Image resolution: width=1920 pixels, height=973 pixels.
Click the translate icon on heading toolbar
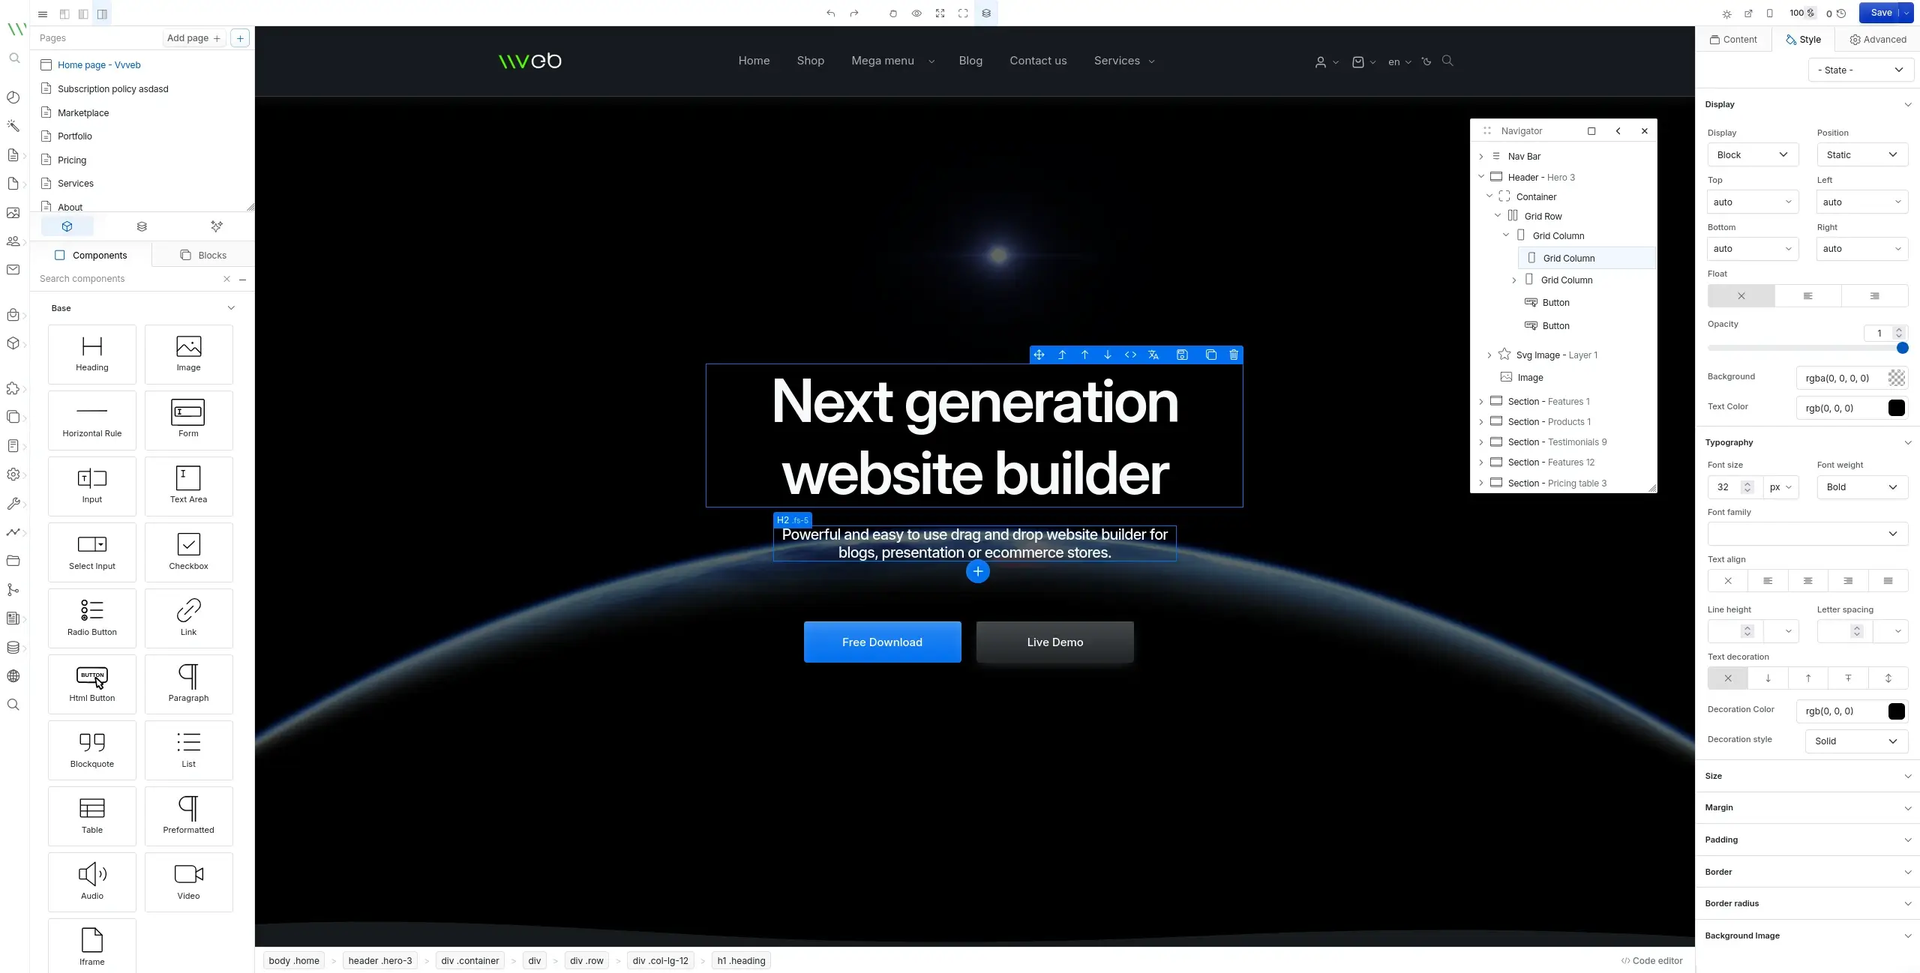click(1154, 355)
